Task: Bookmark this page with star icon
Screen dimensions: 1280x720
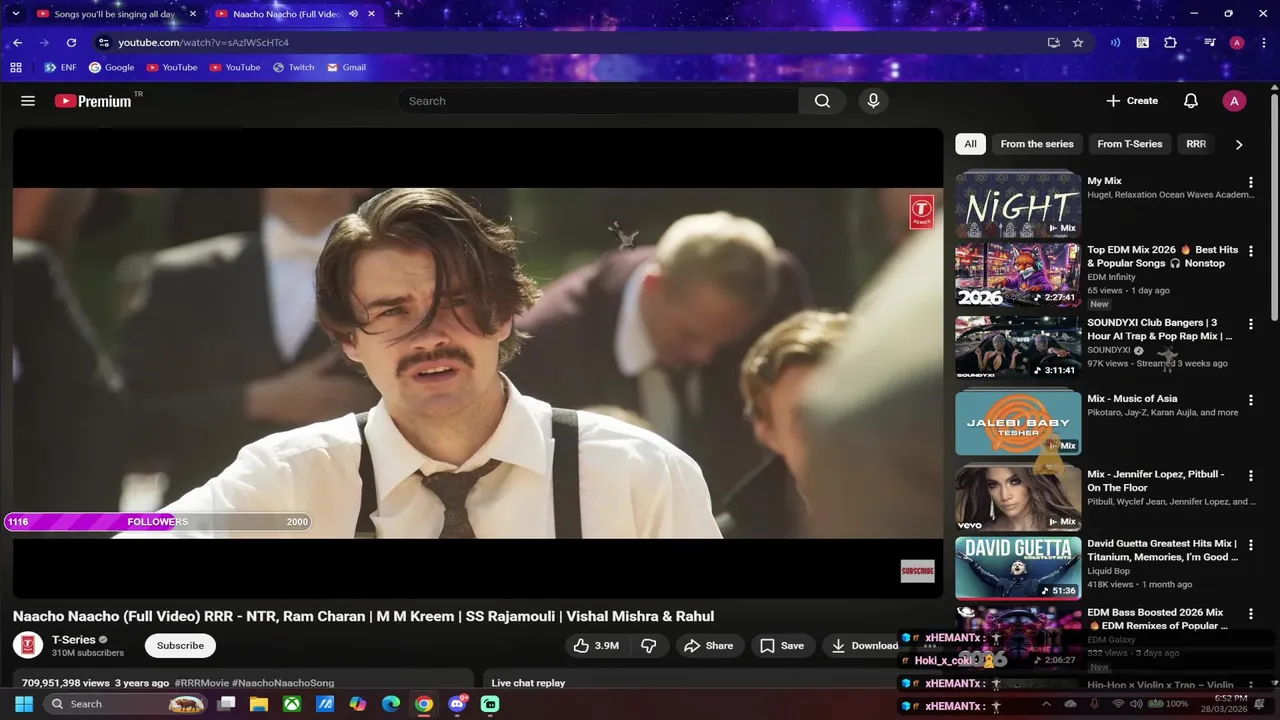Action: click(1078, 43)
